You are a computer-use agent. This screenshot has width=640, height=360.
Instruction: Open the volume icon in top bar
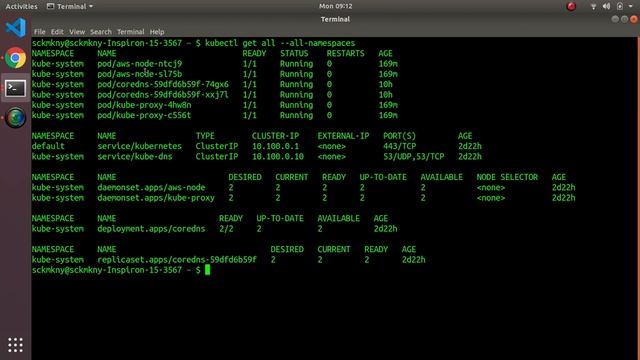607,6
